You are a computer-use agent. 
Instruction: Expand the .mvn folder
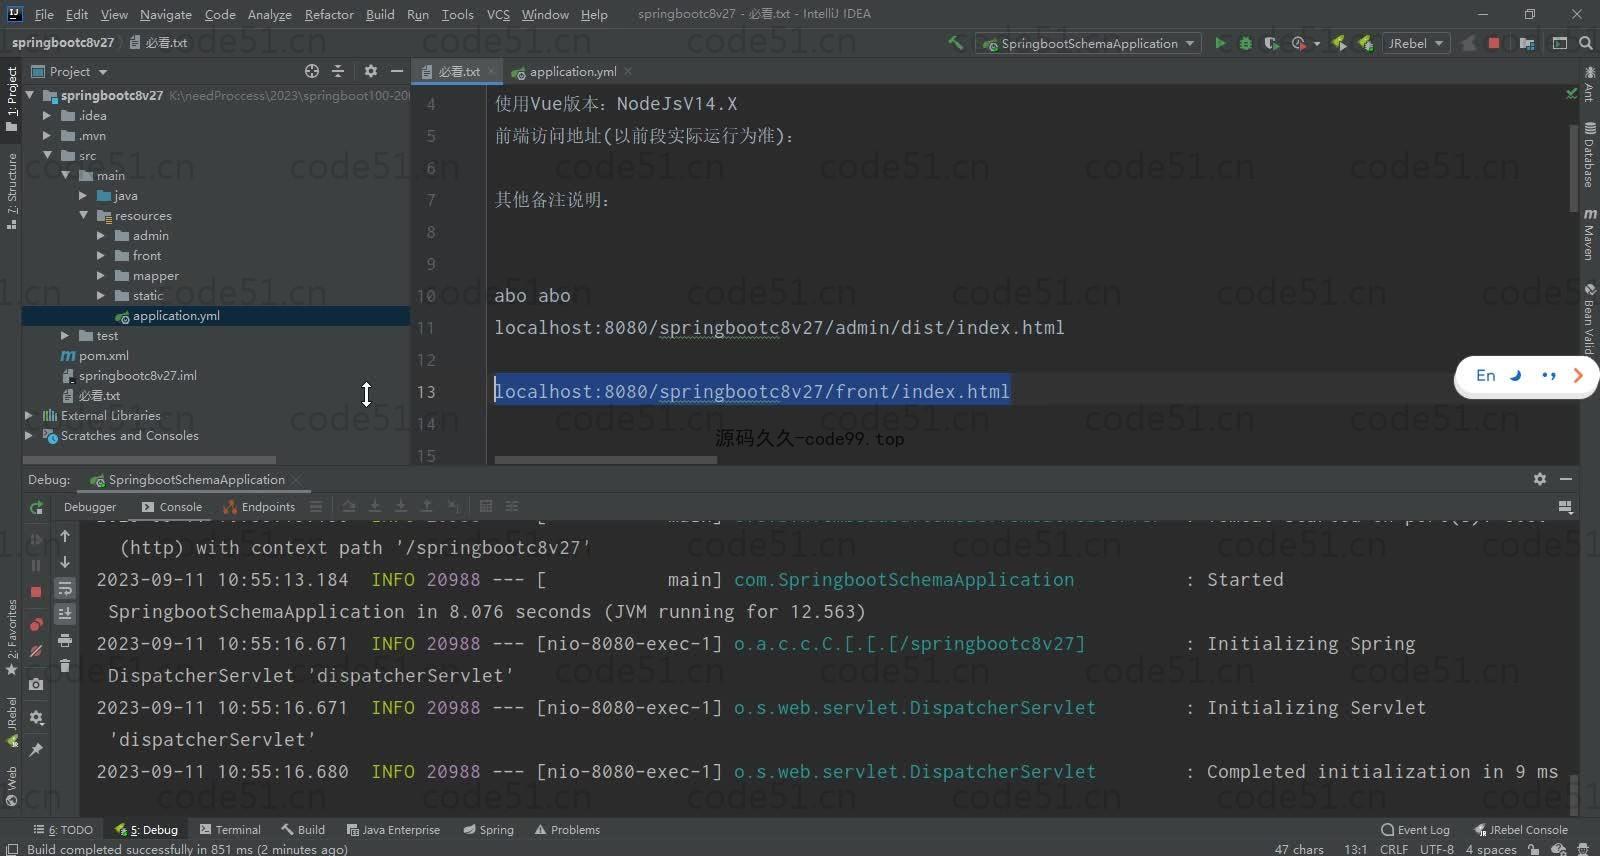pyautogui.click(x=47, y=135)
